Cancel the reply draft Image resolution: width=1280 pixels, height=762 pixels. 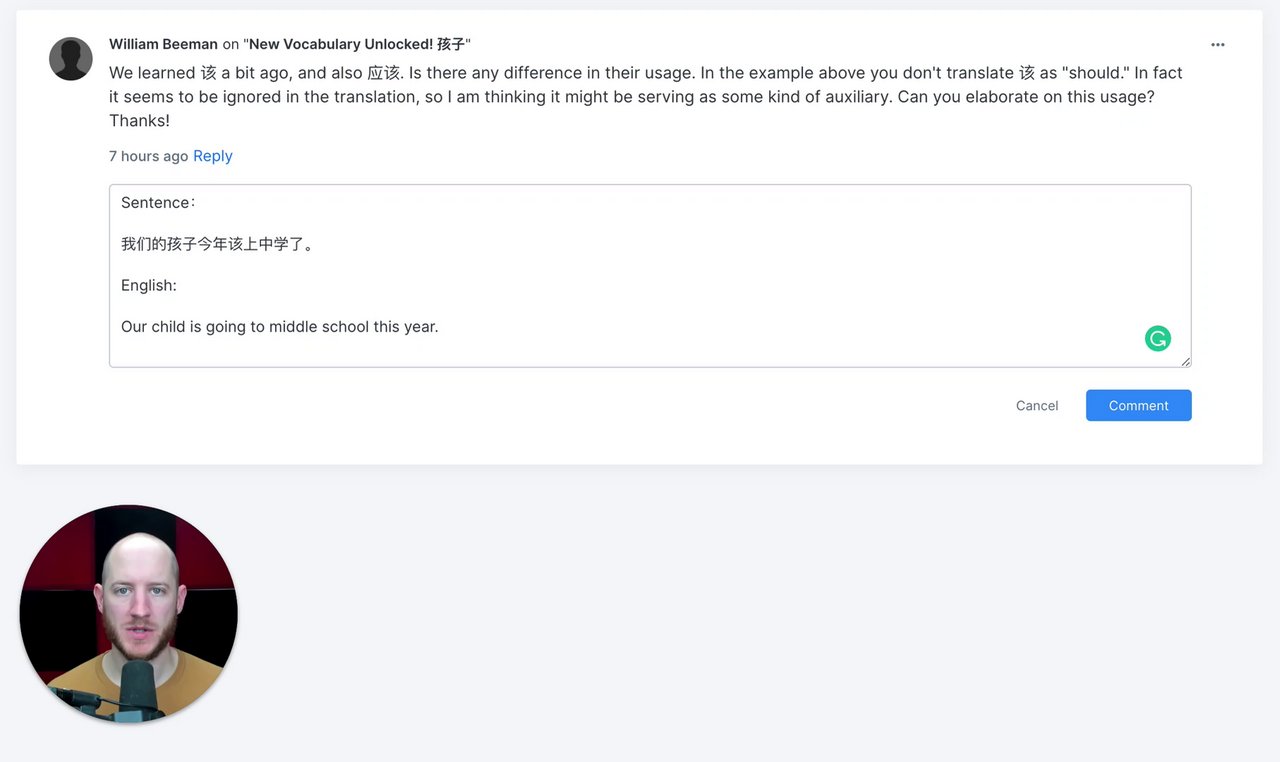pos(1037,405)
